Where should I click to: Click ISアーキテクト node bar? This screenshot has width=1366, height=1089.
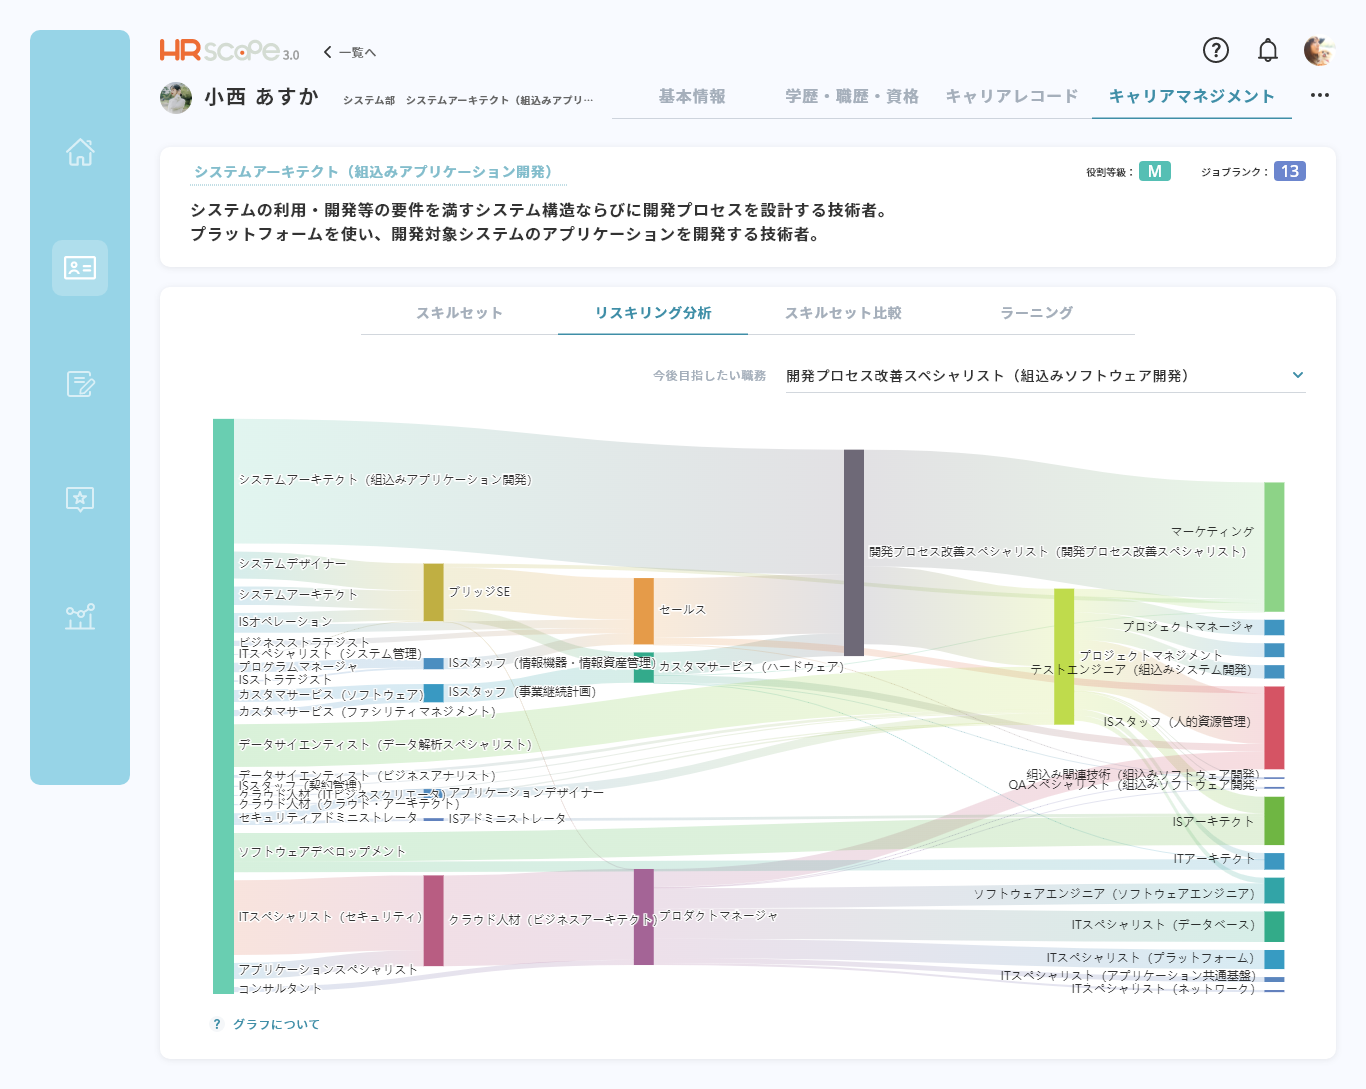(x=1274, y=821)
